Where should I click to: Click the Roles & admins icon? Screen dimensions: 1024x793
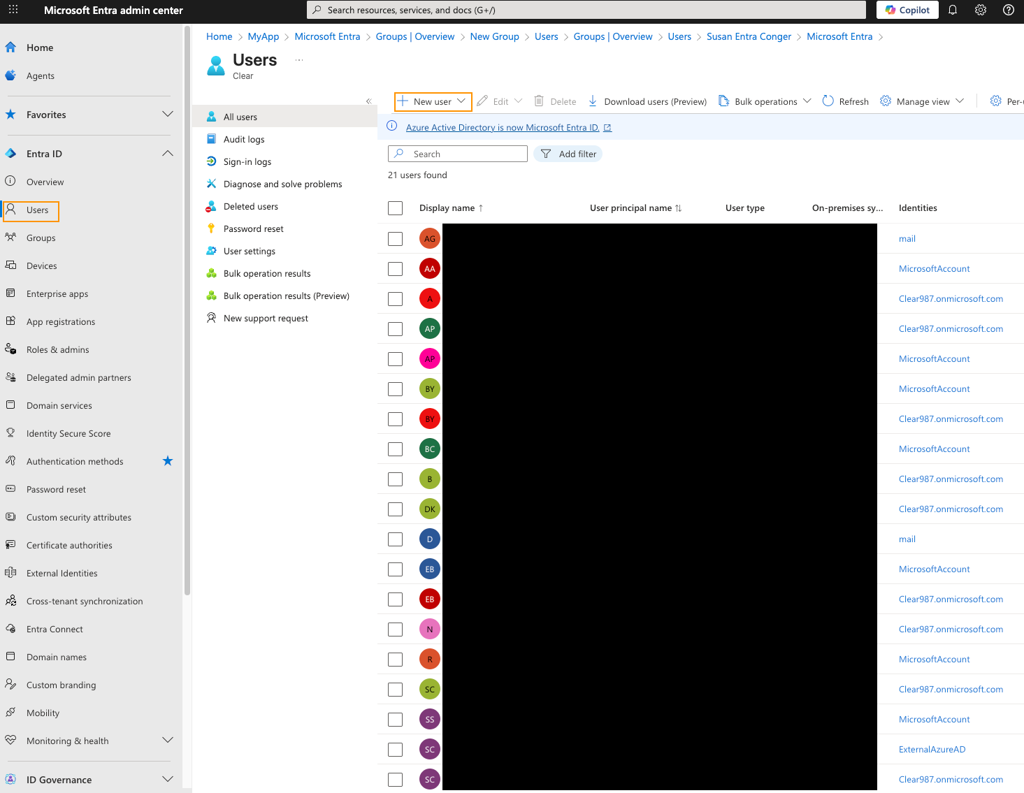10,349
